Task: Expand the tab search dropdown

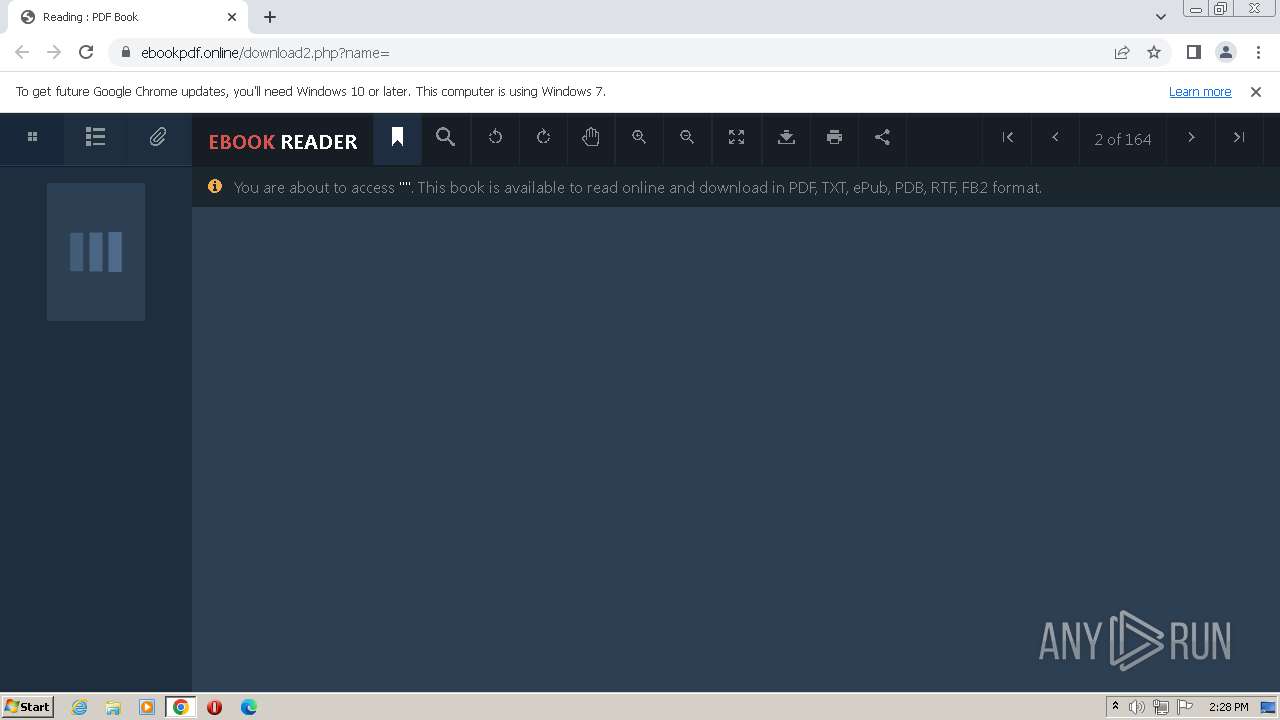Action: (x=1160, y=16)
